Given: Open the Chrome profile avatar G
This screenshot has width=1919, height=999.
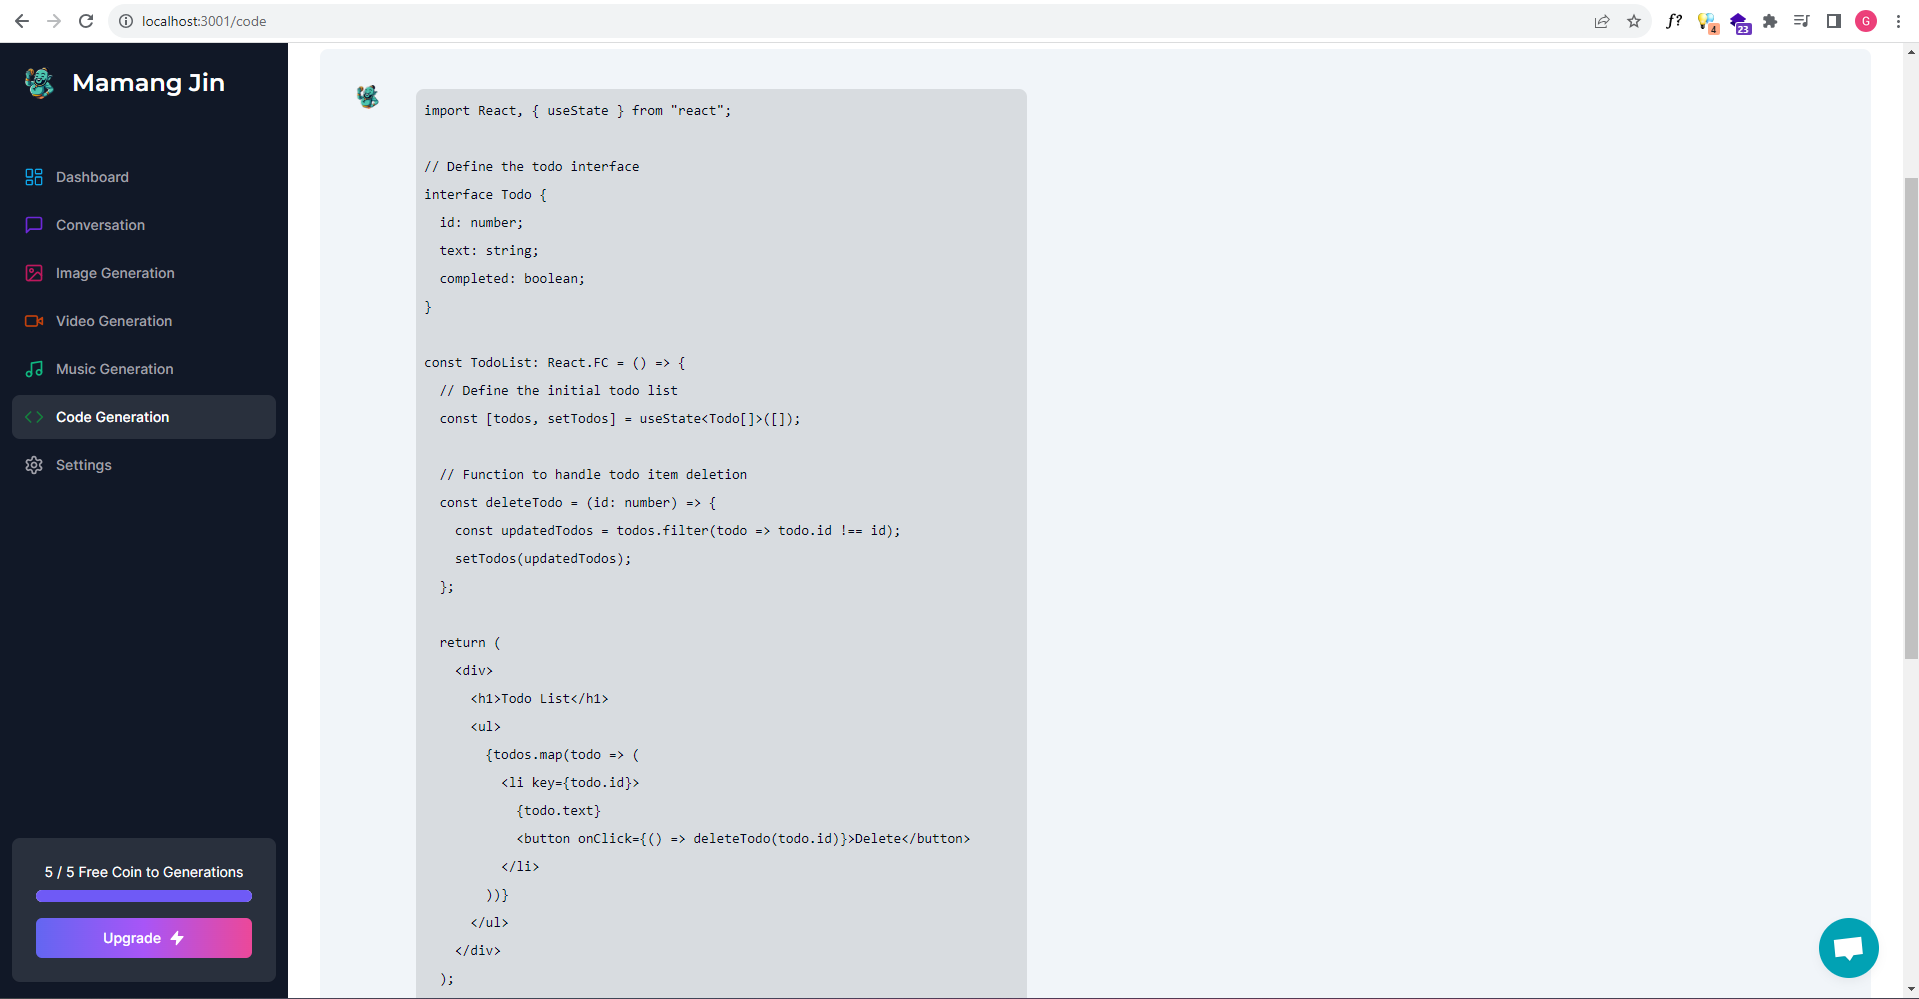Looking at the screenshot, I should pyautogui.click(x=1866, y=21).
